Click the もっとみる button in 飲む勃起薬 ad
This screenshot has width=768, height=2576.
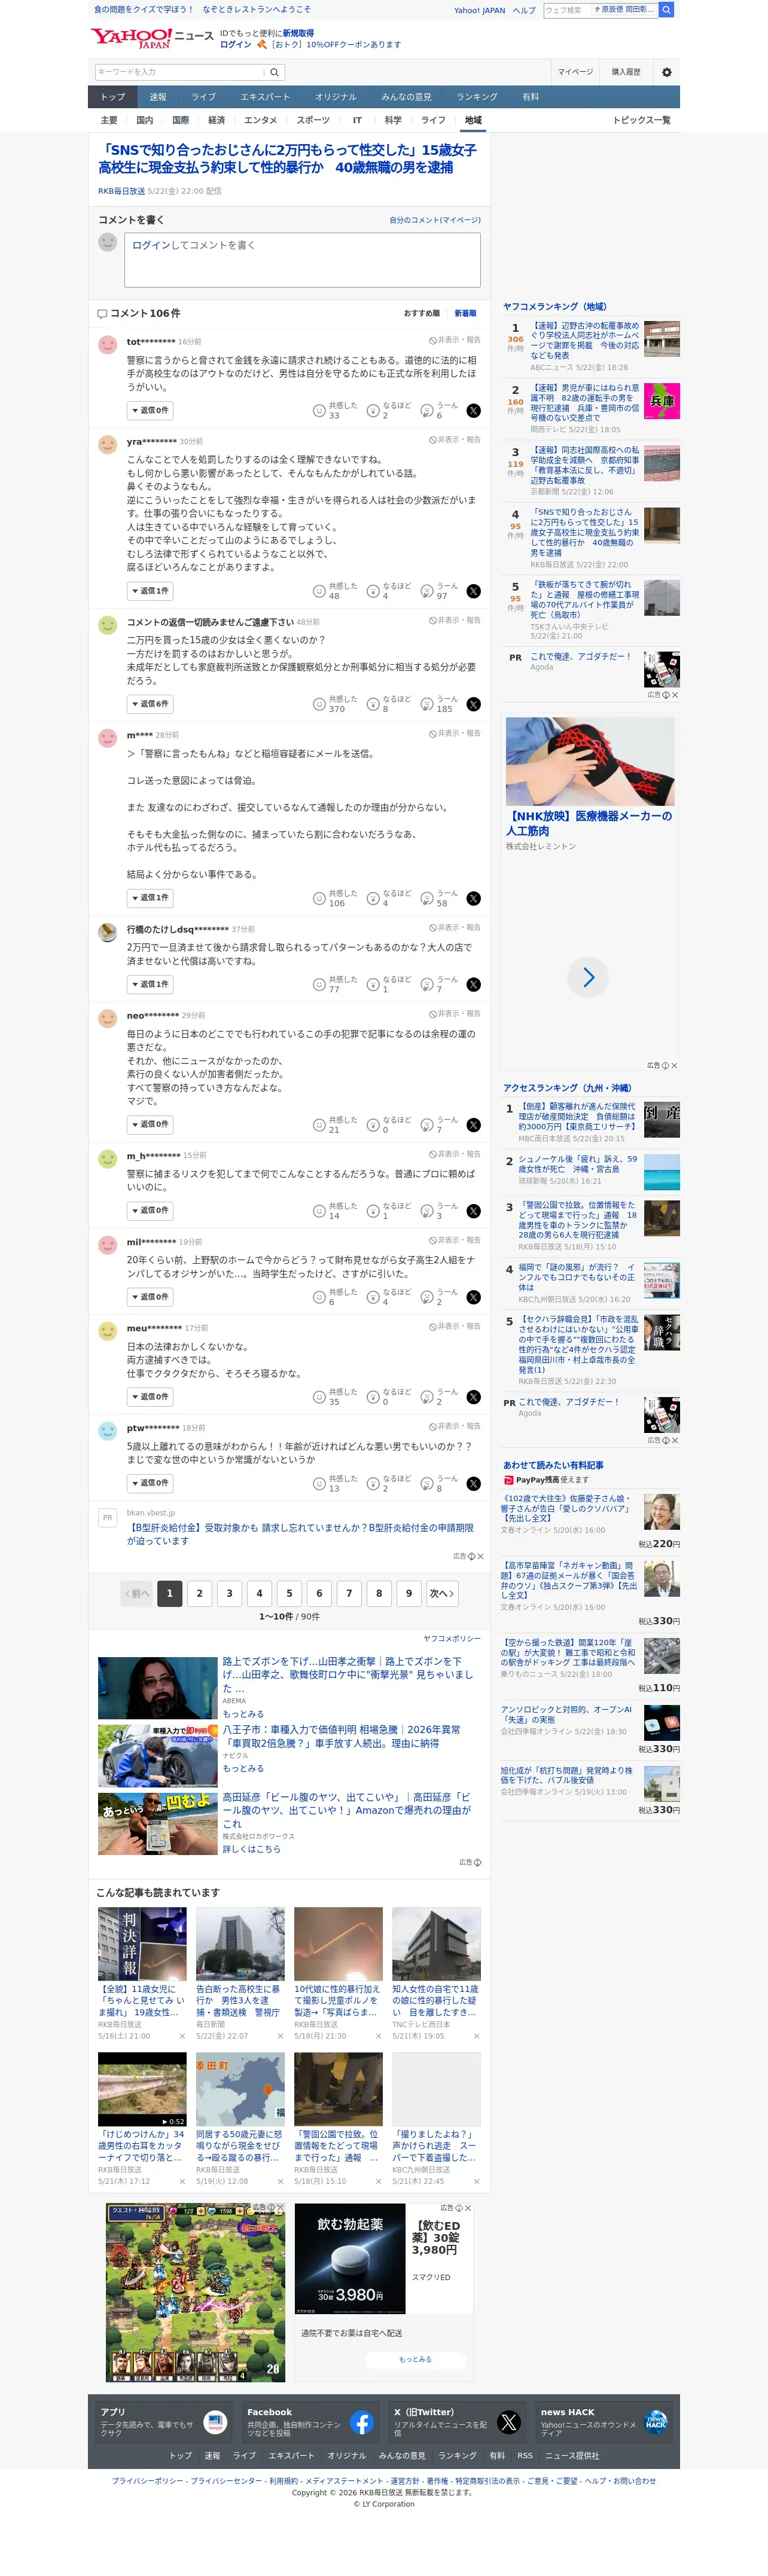(415, 2359)
